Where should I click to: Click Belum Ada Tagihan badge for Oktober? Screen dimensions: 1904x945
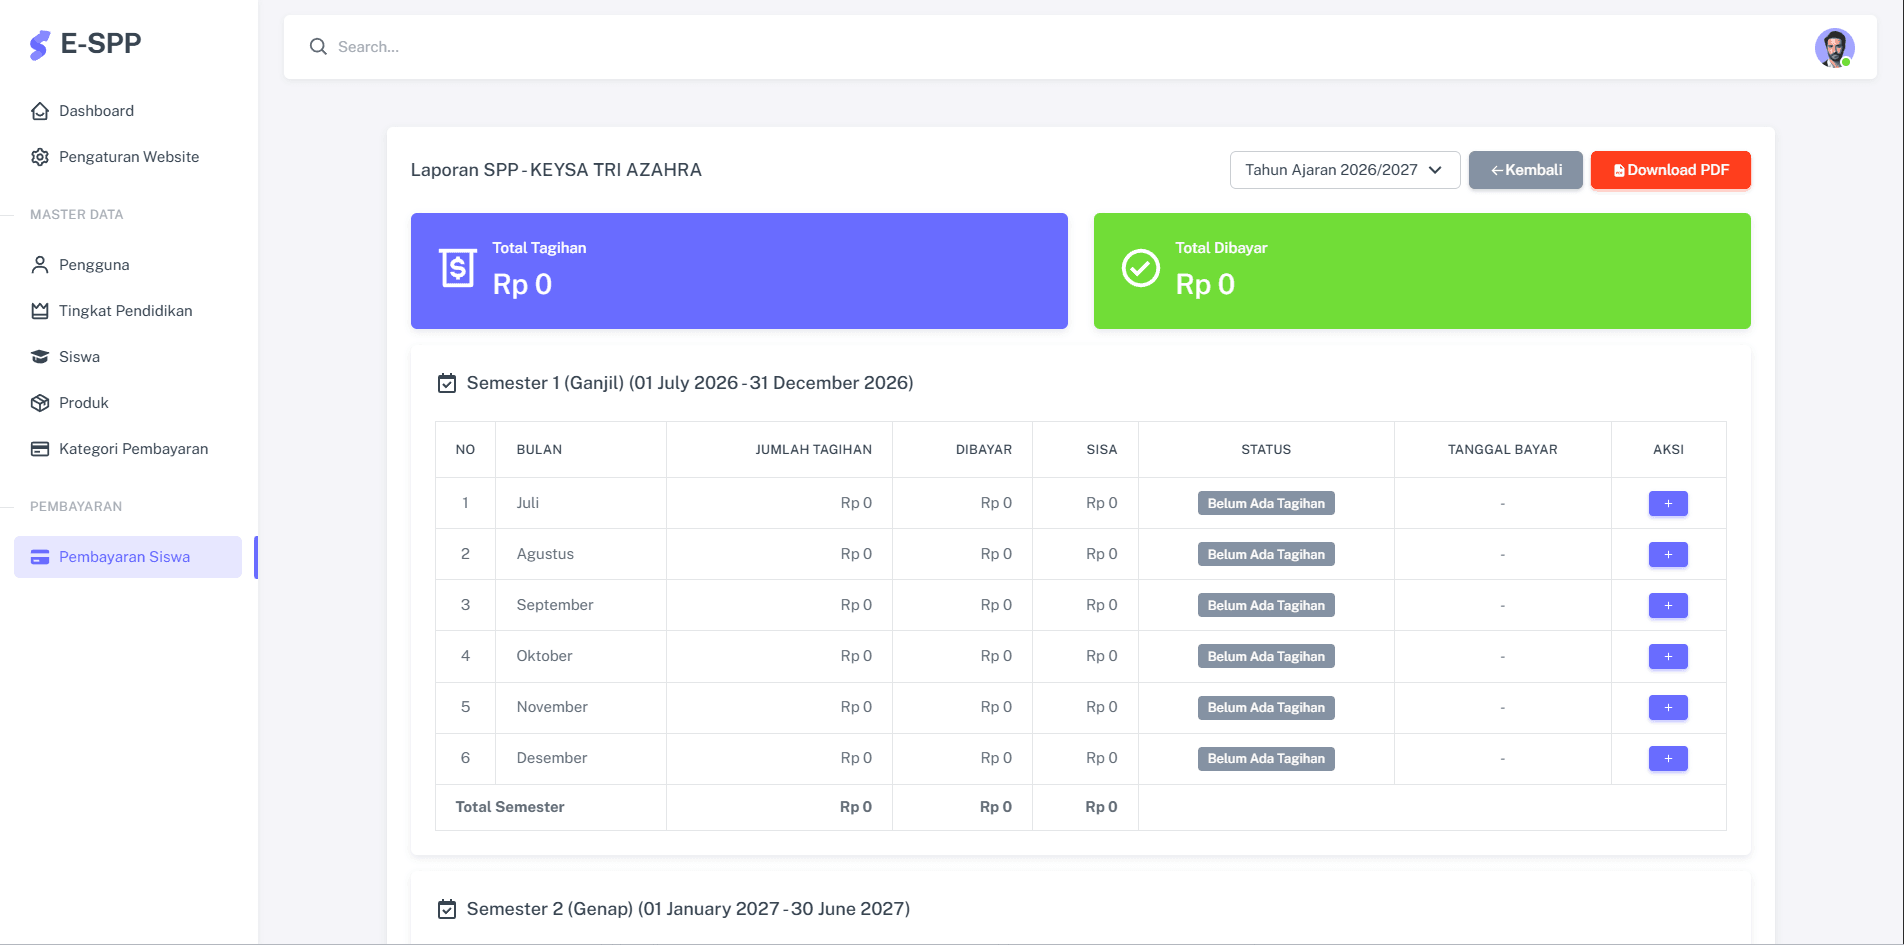pyautogui.click(x=1266, y=656)
